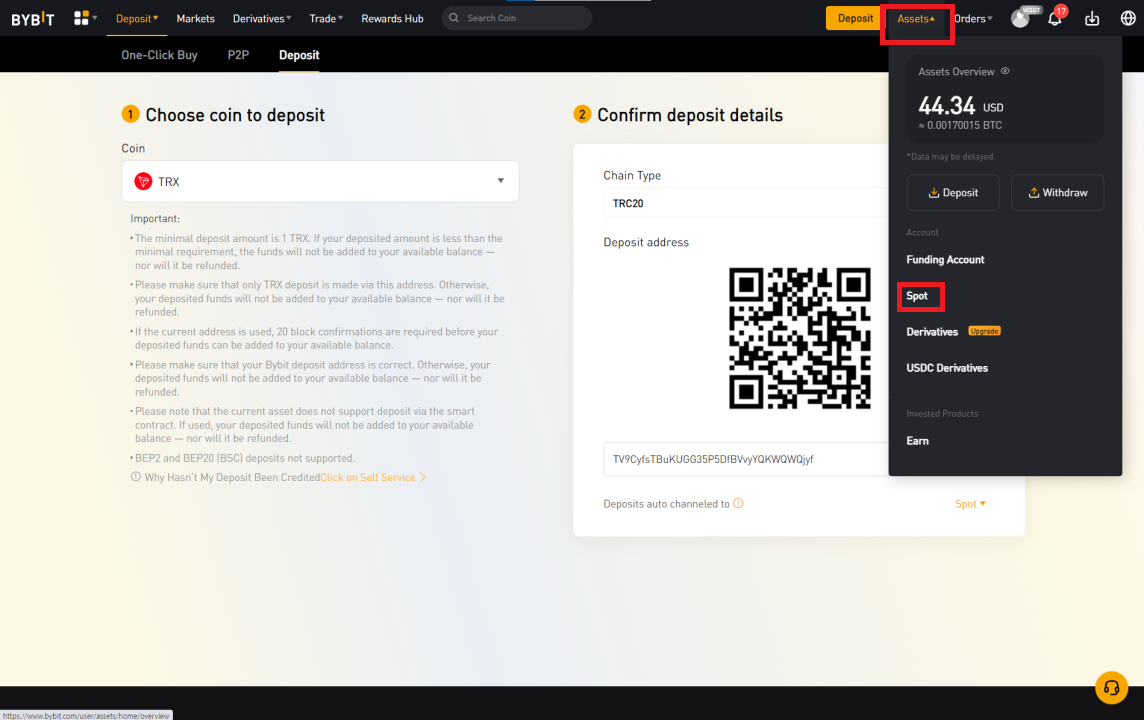Click the Upgrade badge next to Derivatives
The width and height of the screenshot is (1144, 720).
click(x=984, y=330)
